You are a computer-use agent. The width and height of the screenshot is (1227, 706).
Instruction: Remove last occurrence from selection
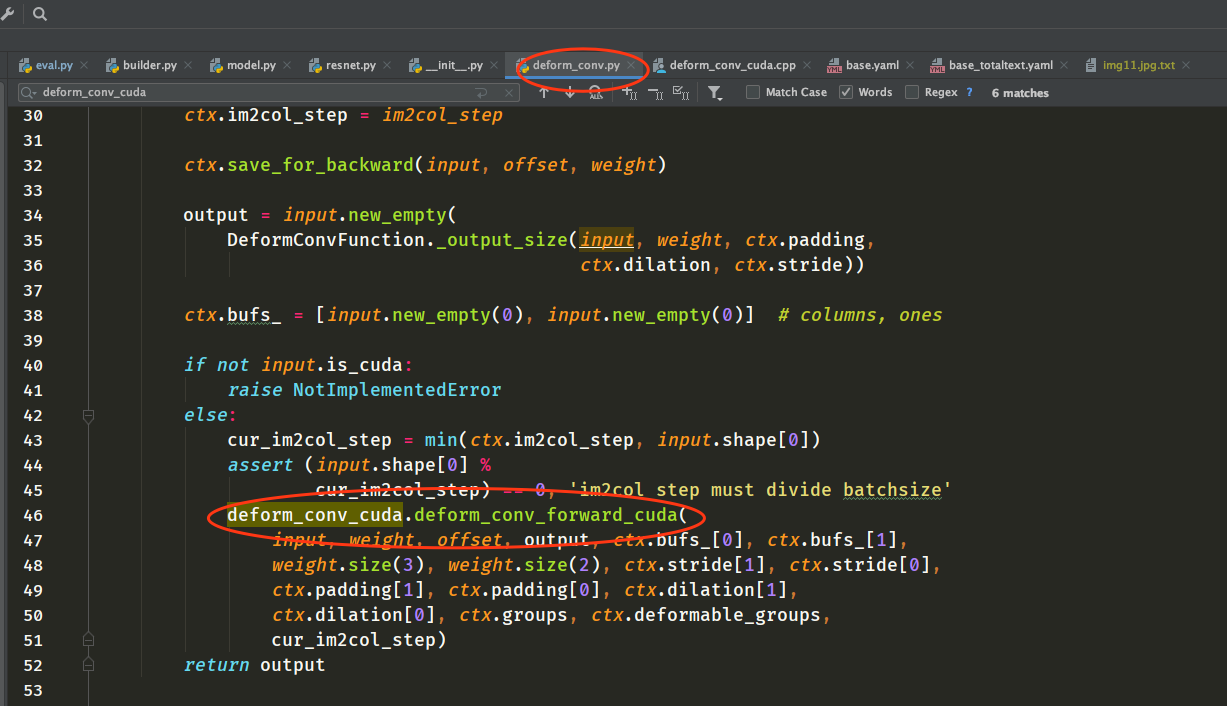click(x=653, y=92)
